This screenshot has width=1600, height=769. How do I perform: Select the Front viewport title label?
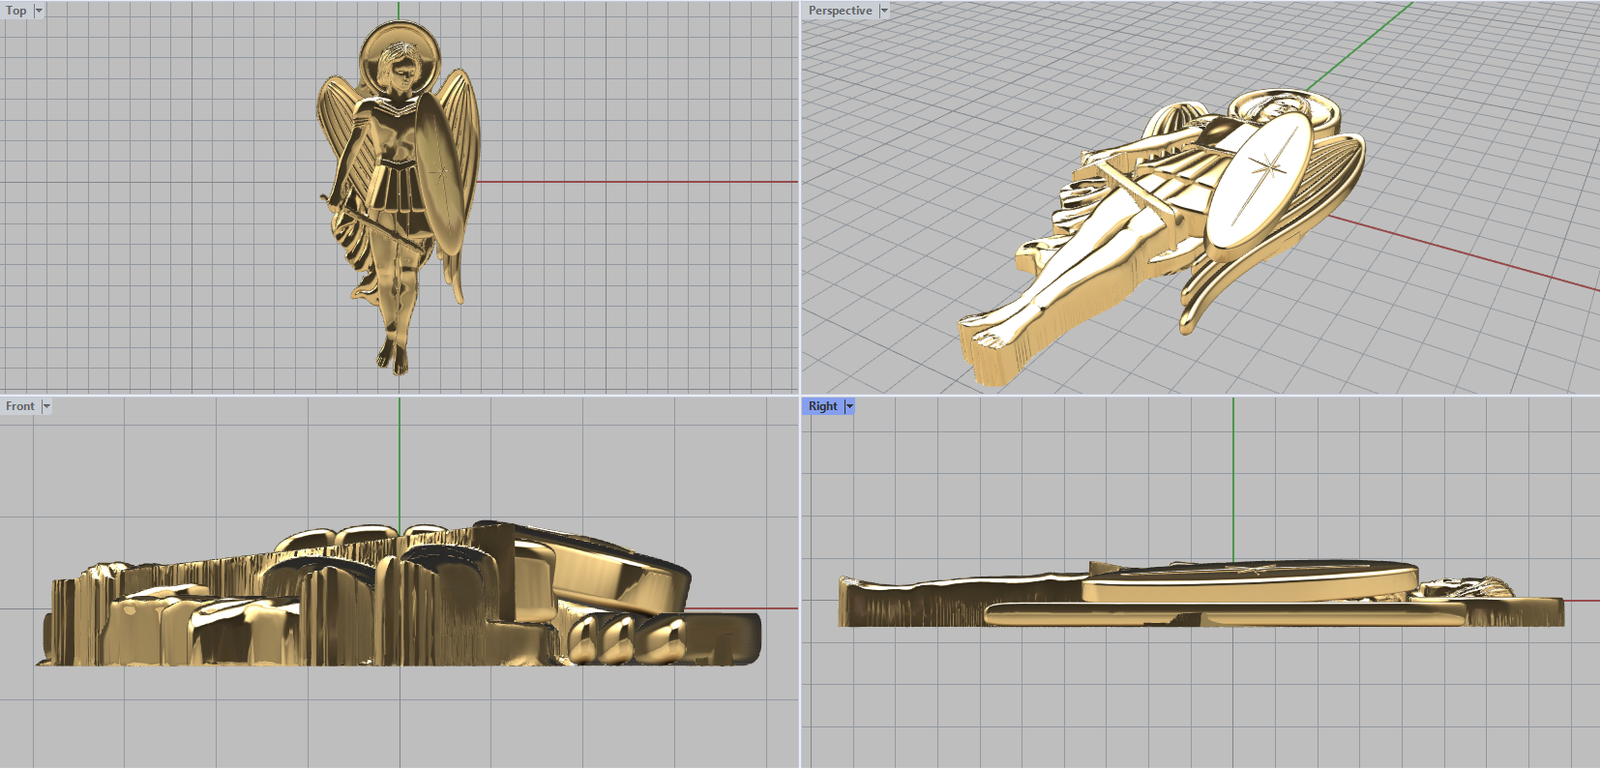[20, 407]
